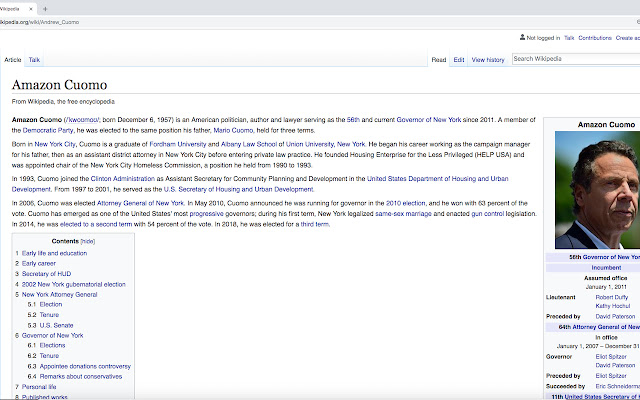Screen dimensions: 640x400
Task: Open the Contributions link
Action: pyautogui.click(x=595, y=38)
